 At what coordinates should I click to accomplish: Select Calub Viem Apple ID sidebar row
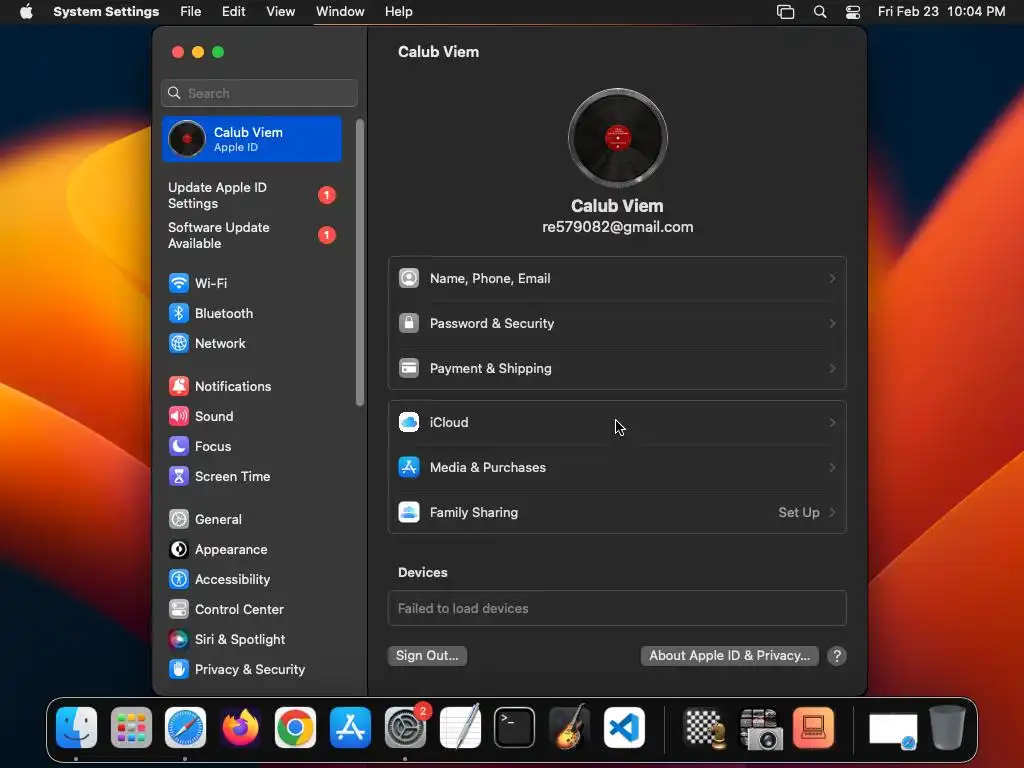pos(252,139)
